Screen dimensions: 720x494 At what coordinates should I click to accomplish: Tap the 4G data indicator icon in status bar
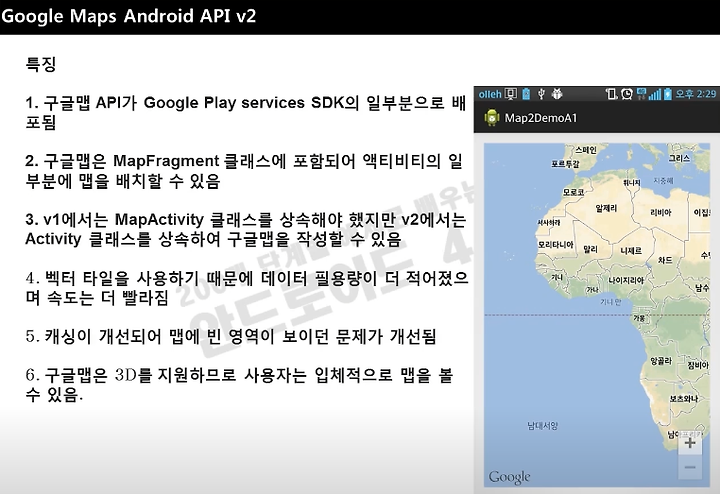[x=641, y=94]
